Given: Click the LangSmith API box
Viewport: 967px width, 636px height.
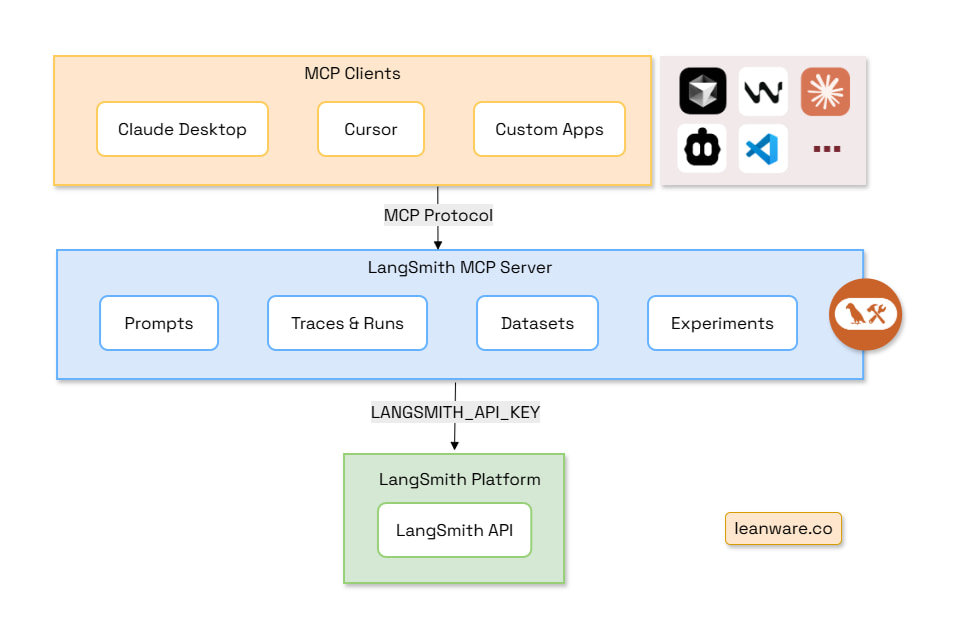Looking at the screenshot, I should (x=455, y=530).
